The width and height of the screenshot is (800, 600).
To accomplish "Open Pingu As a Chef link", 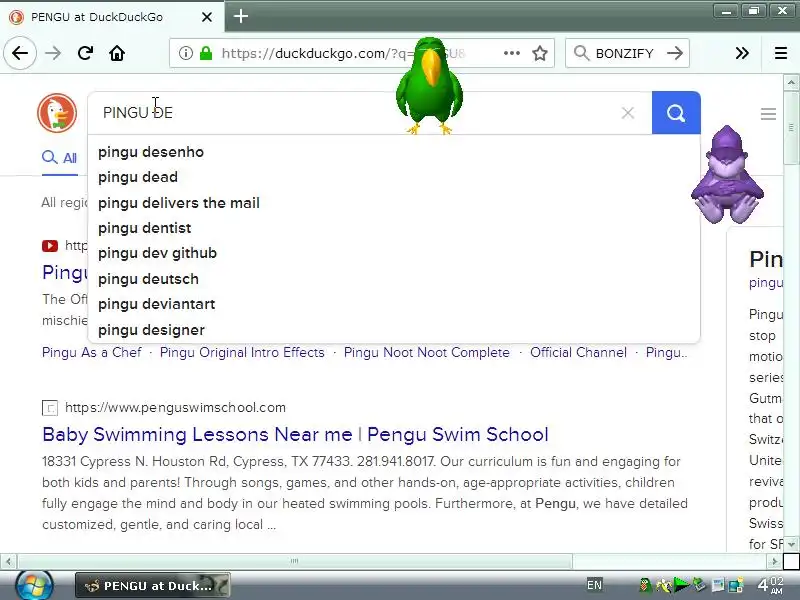I will click(92, 353).
